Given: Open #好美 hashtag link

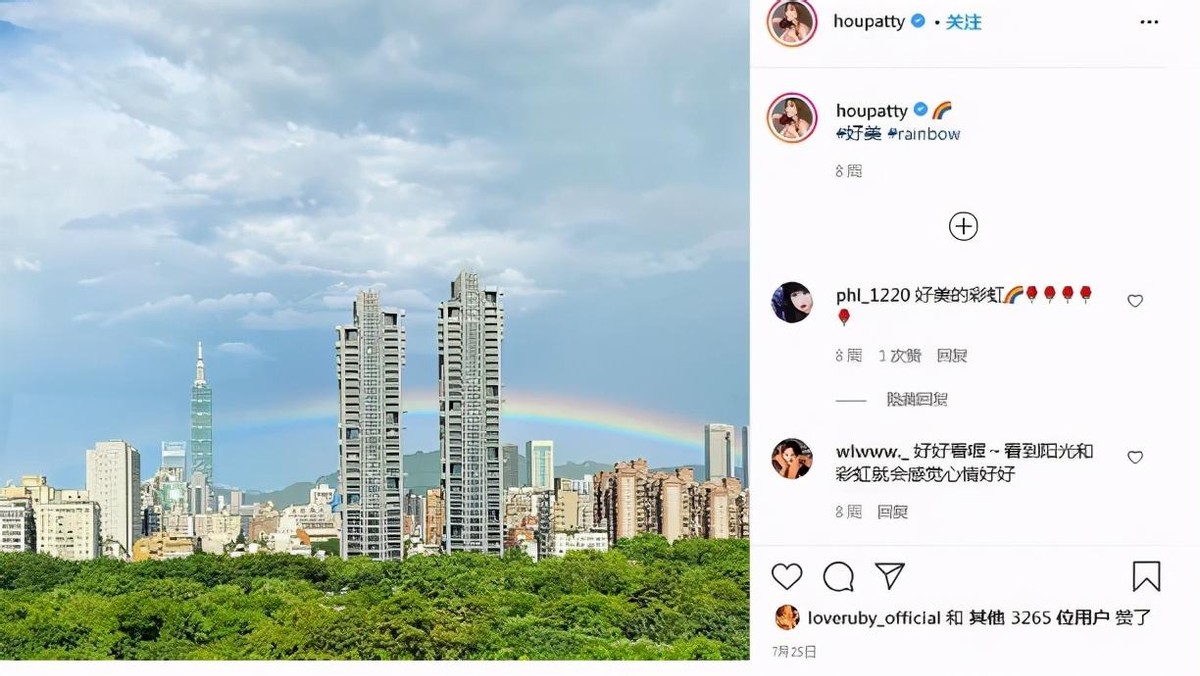Looking at the screenshot, I should pos(859,133).
